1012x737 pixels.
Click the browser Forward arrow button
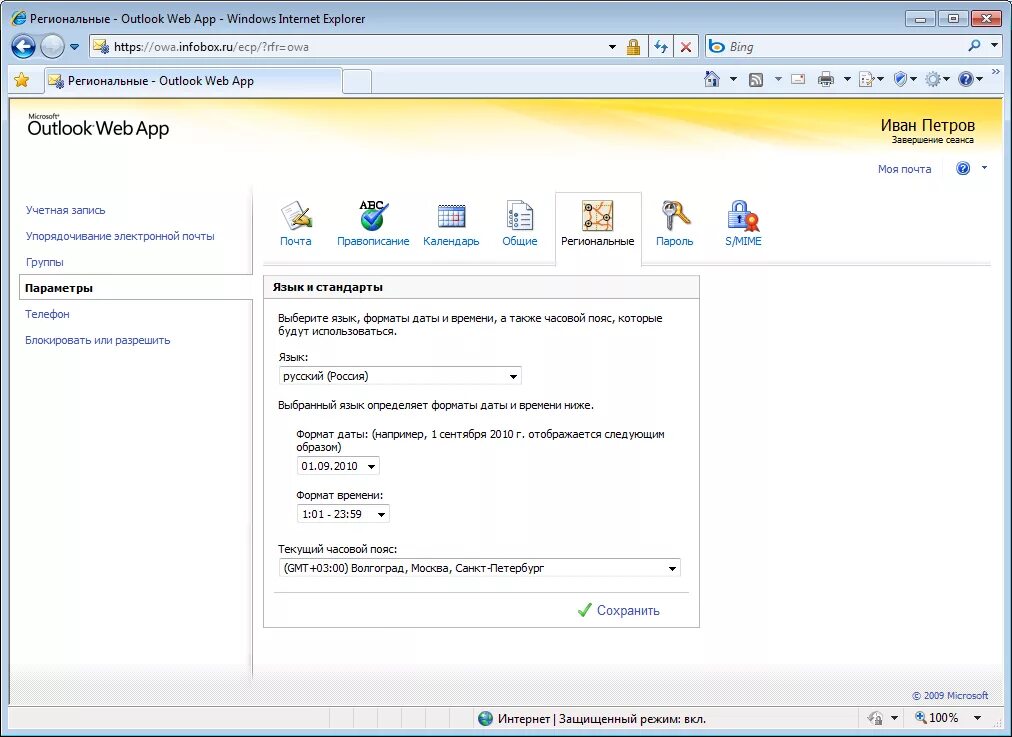52,46
